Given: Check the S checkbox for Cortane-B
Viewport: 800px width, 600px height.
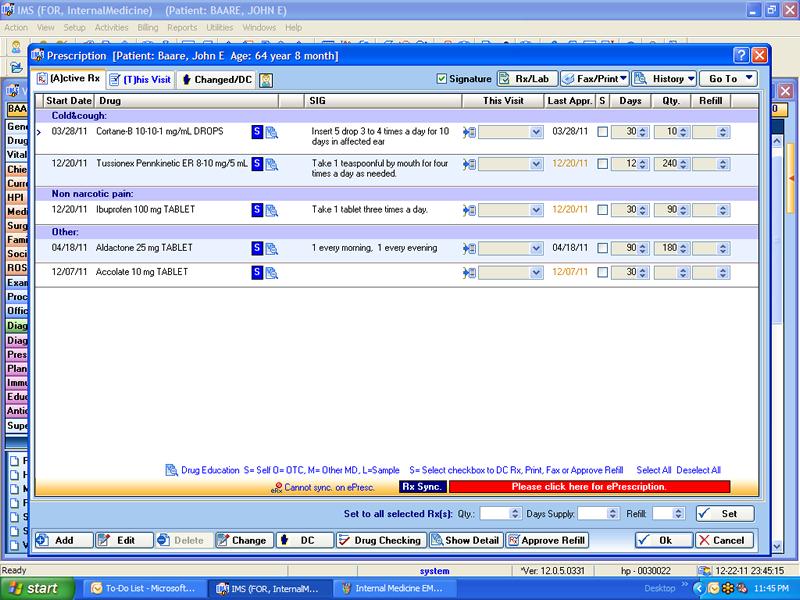Looking at the screenshot, I should coord(603,132).
